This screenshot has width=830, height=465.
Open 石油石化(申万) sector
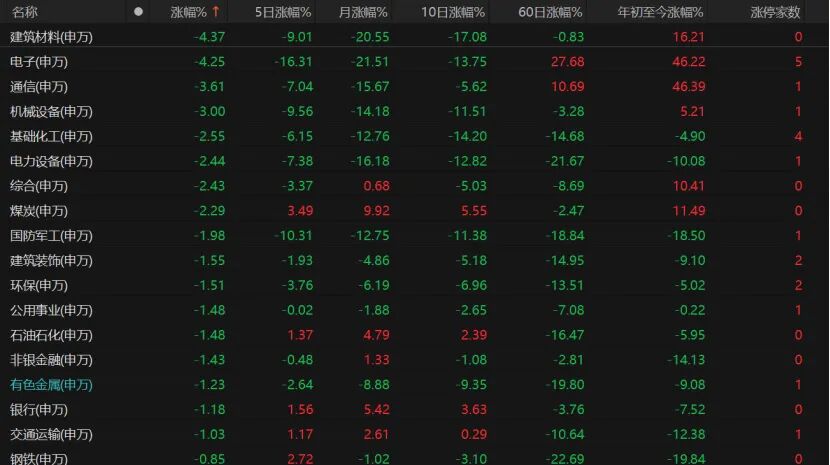point(51,335)
